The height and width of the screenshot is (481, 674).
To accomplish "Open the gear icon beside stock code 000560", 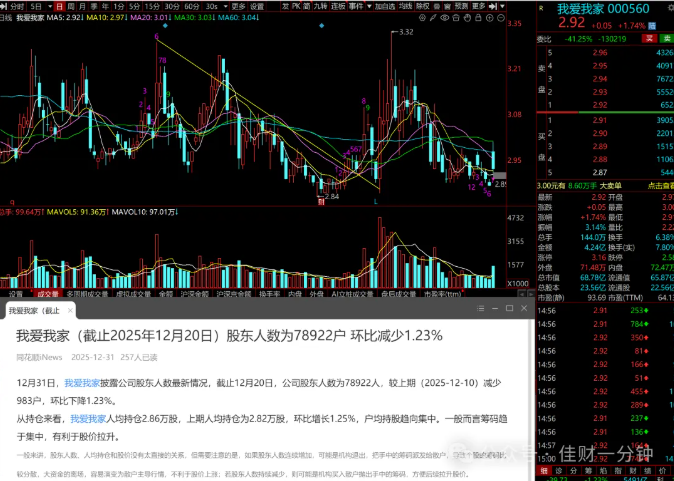I will coord(671,8).
